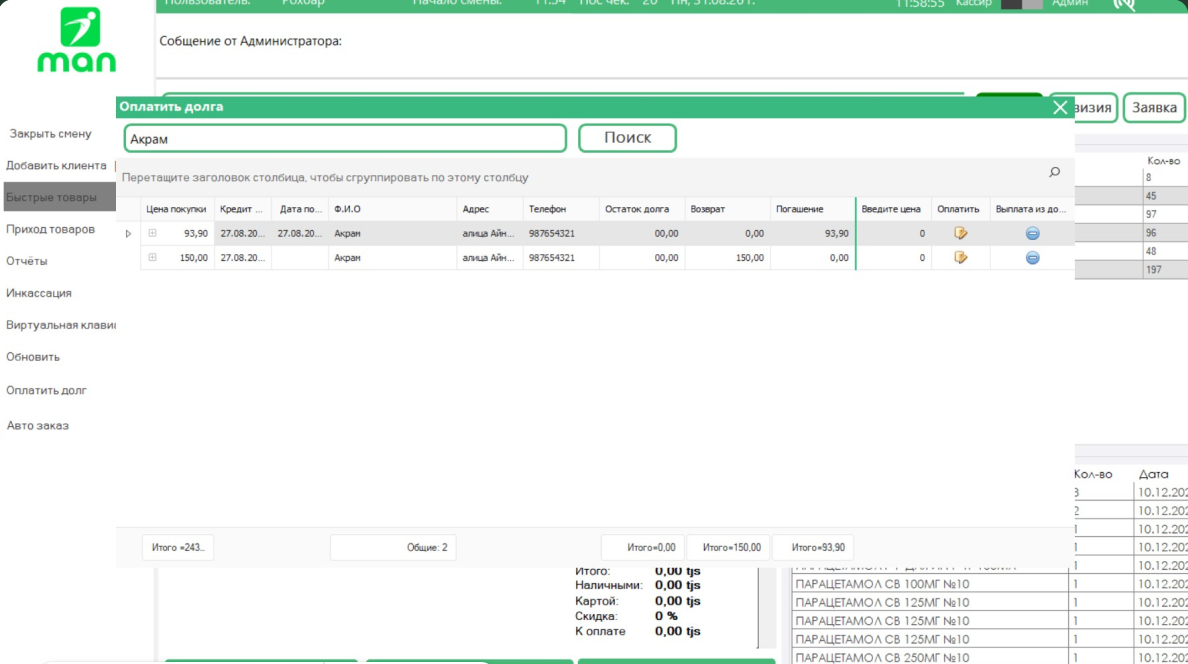The image size is (1188, 664).
Task: Click the Заявка button
Action: point(1154,108)
